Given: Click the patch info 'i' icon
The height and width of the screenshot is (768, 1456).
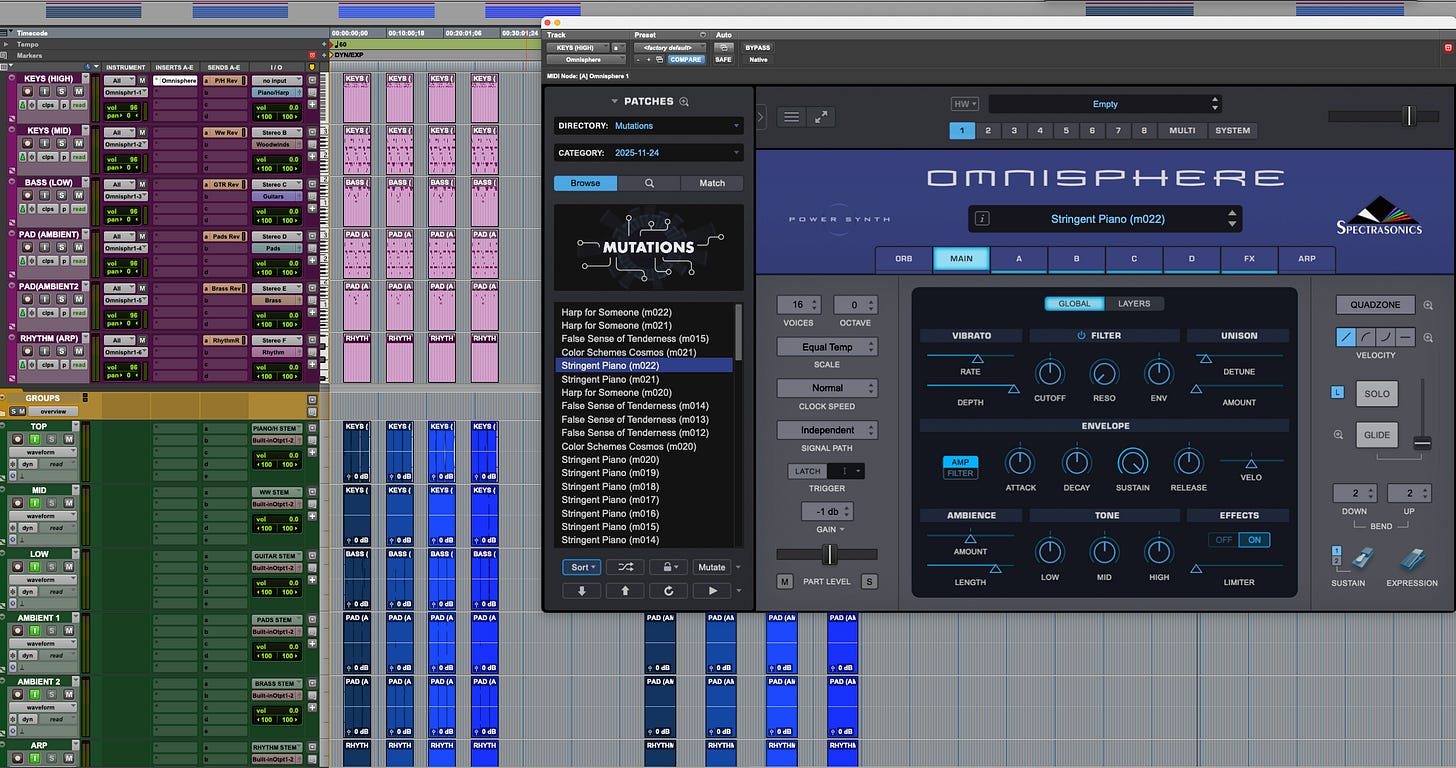Looking at the screenshot, I should coord(981,219).
